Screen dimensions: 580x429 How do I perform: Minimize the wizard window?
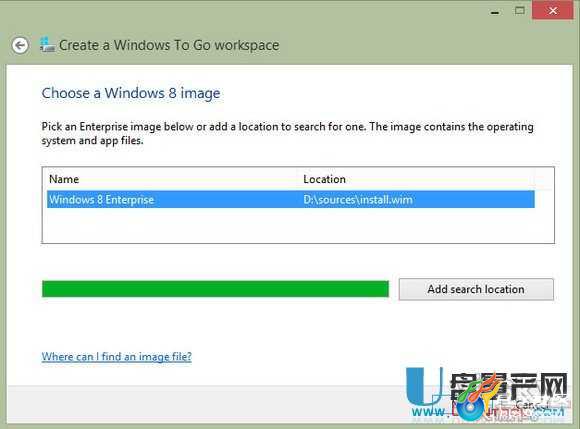[x=495, y=13]
